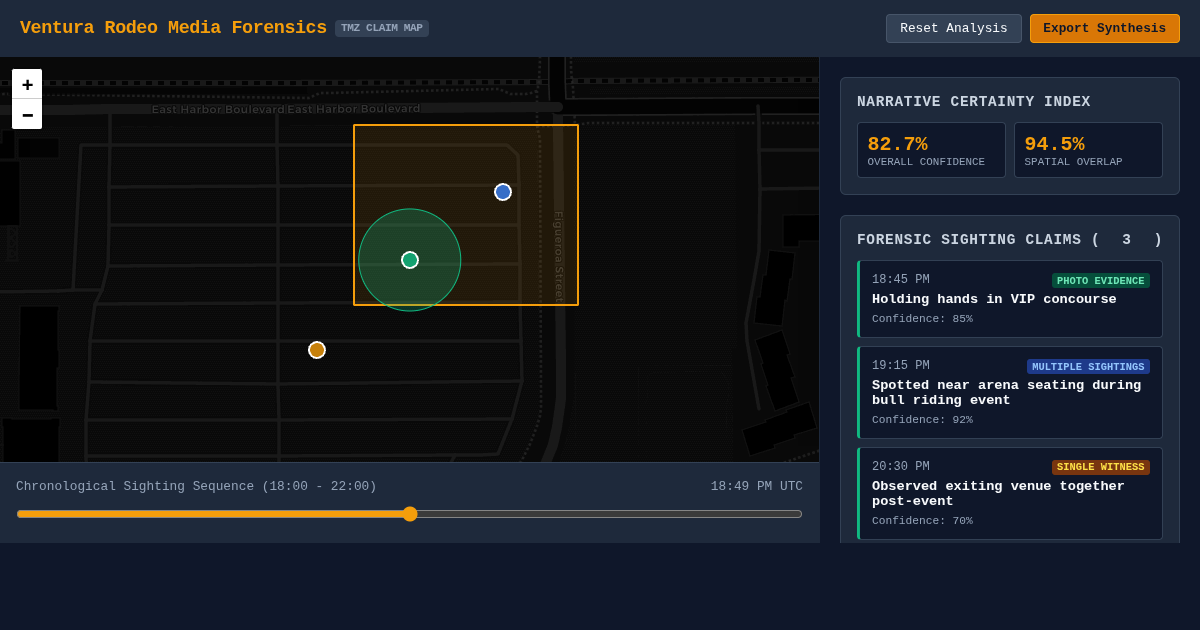Open the 18:45 PM VIP concourse claim
This screenshot has width=1200, height=630.
click(1010, 299)
